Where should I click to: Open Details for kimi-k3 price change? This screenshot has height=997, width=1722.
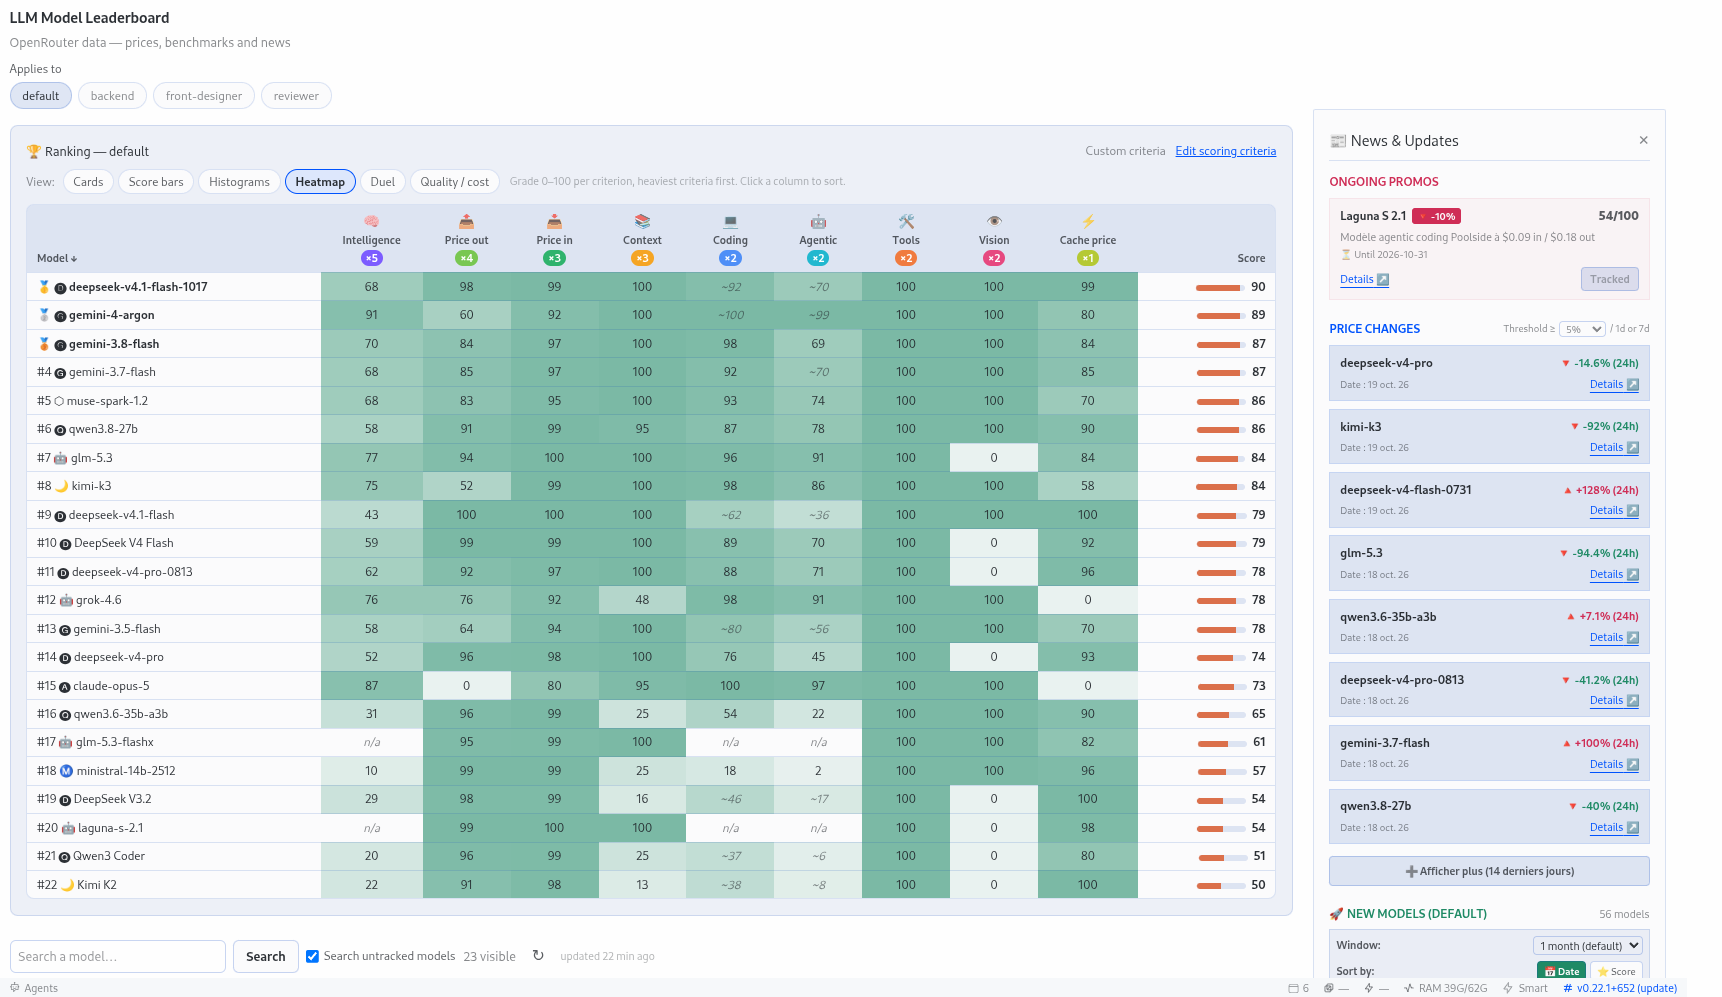(1614, 447)
